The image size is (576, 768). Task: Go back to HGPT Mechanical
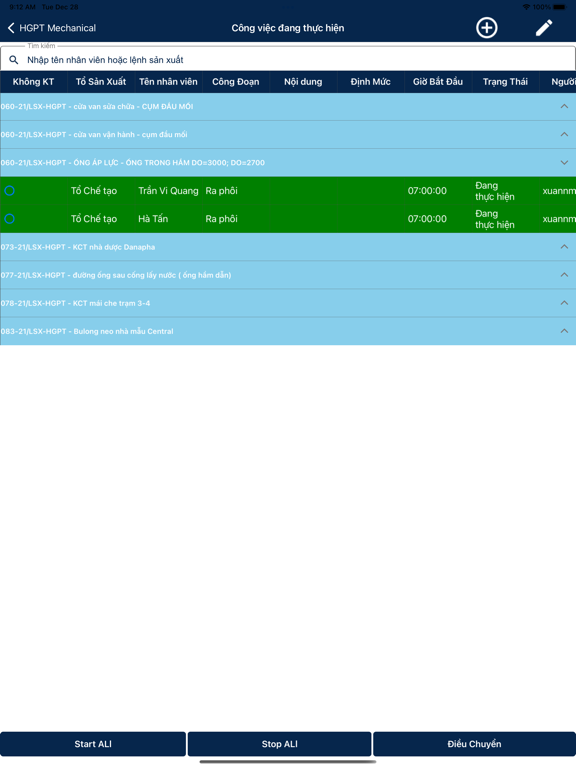click(x=52, y=28)
